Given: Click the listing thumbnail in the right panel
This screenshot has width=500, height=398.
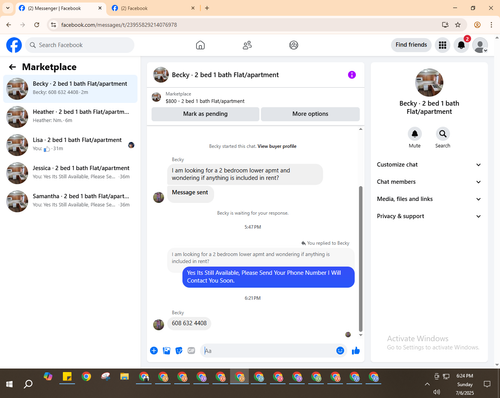Looking at the screenshot, I should [429, 83].
